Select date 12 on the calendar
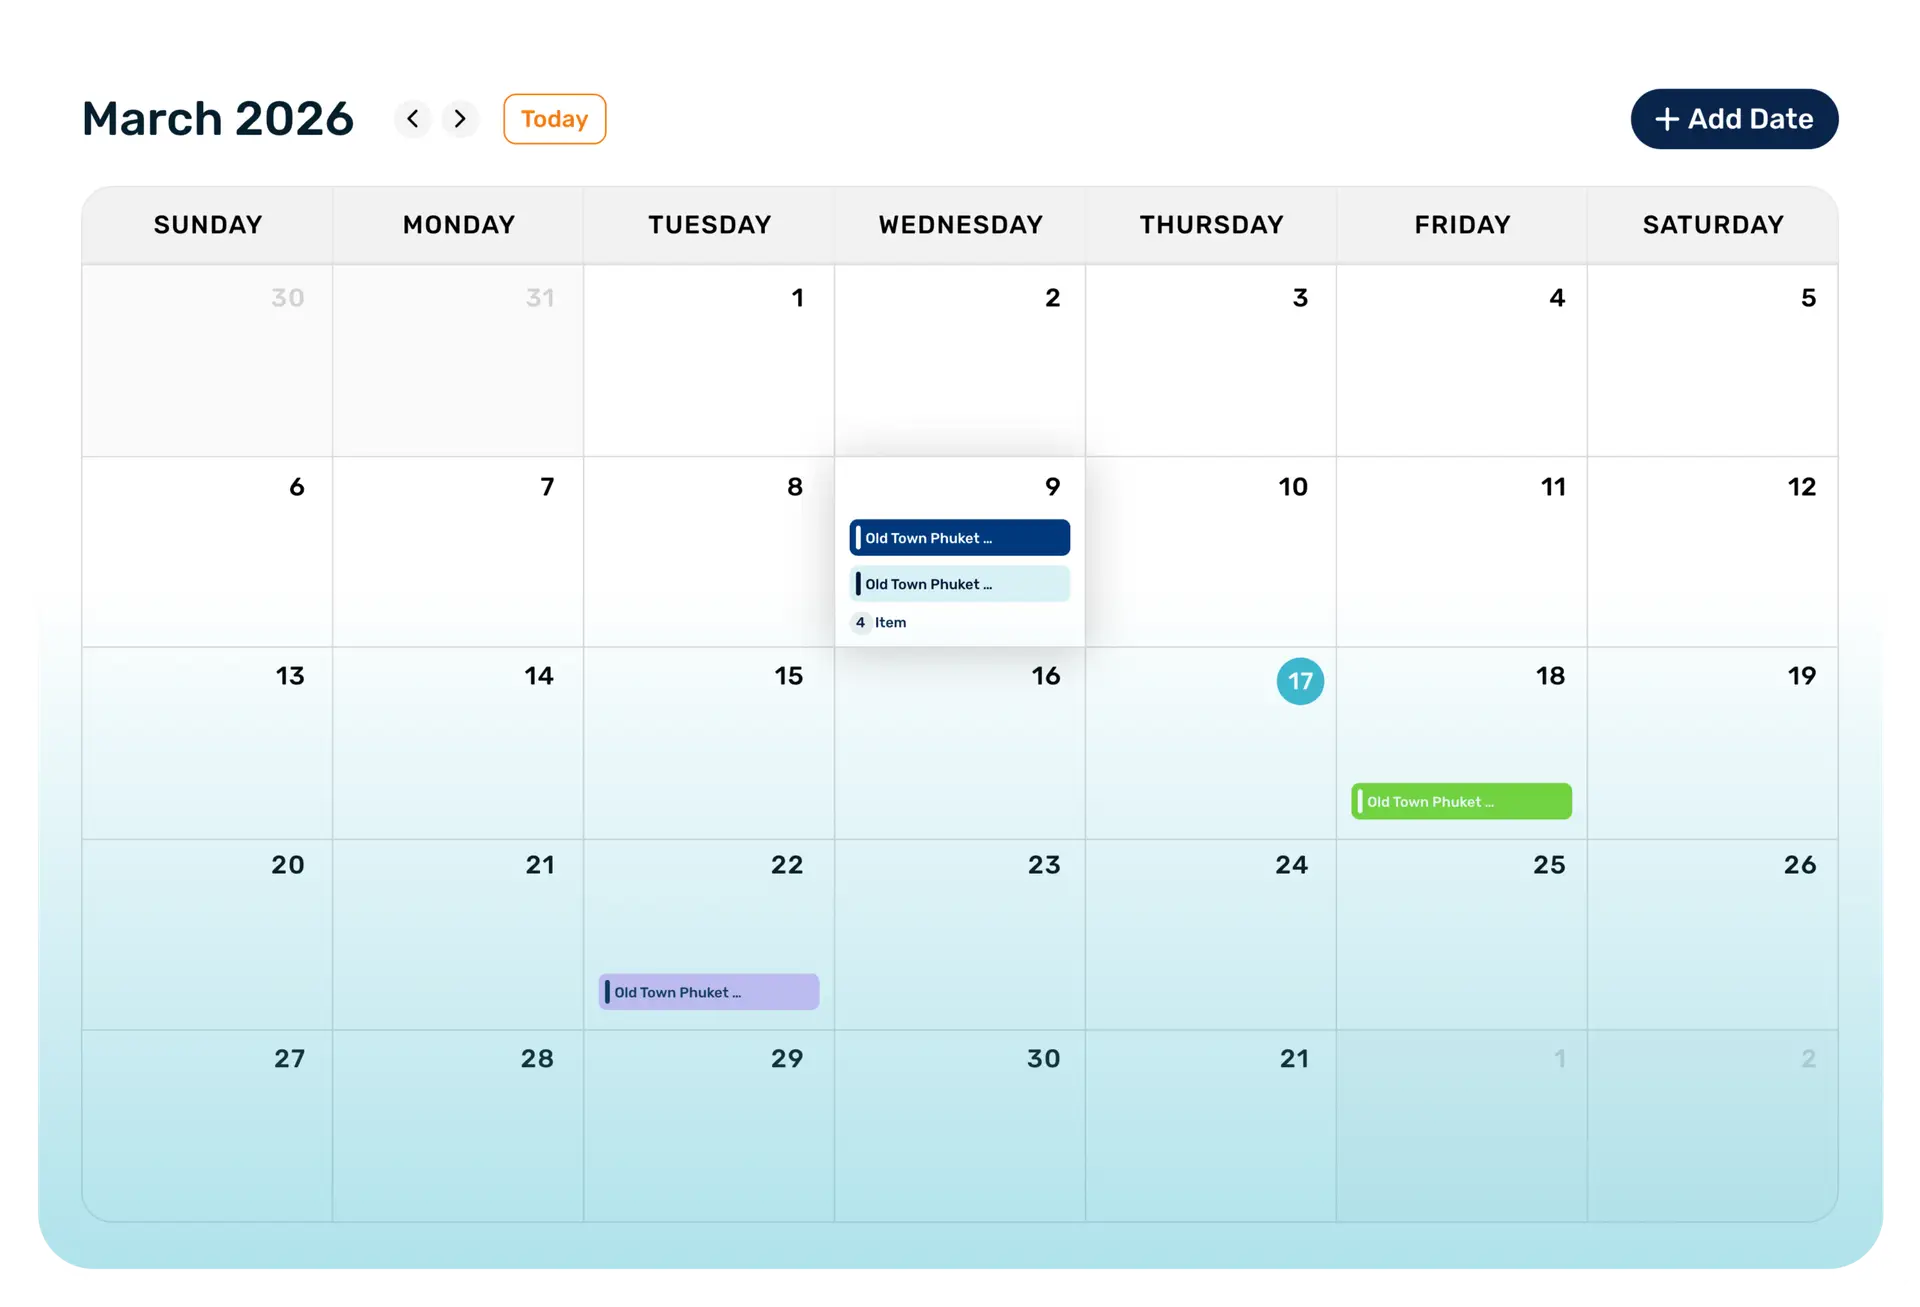 pos(1801,487)
